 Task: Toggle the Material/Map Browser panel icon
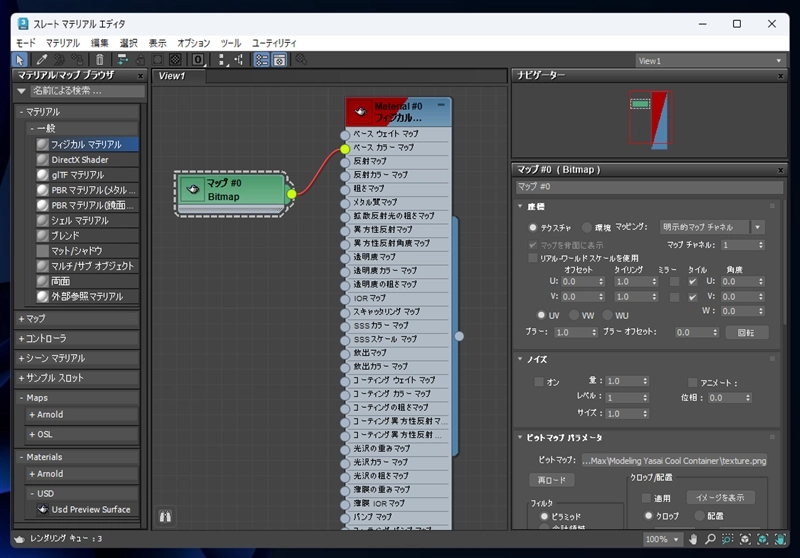262,60
